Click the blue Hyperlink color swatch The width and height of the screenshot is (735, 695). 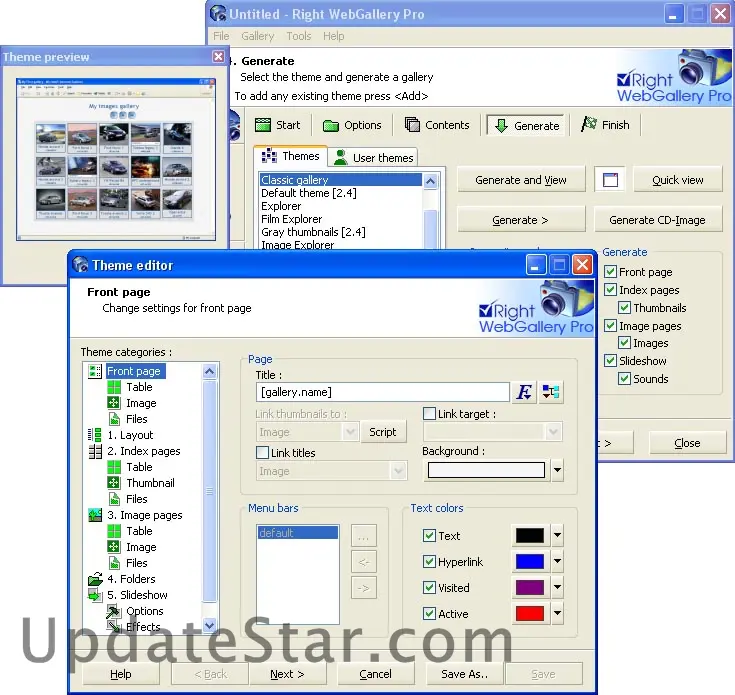click(x=530, y=561)
